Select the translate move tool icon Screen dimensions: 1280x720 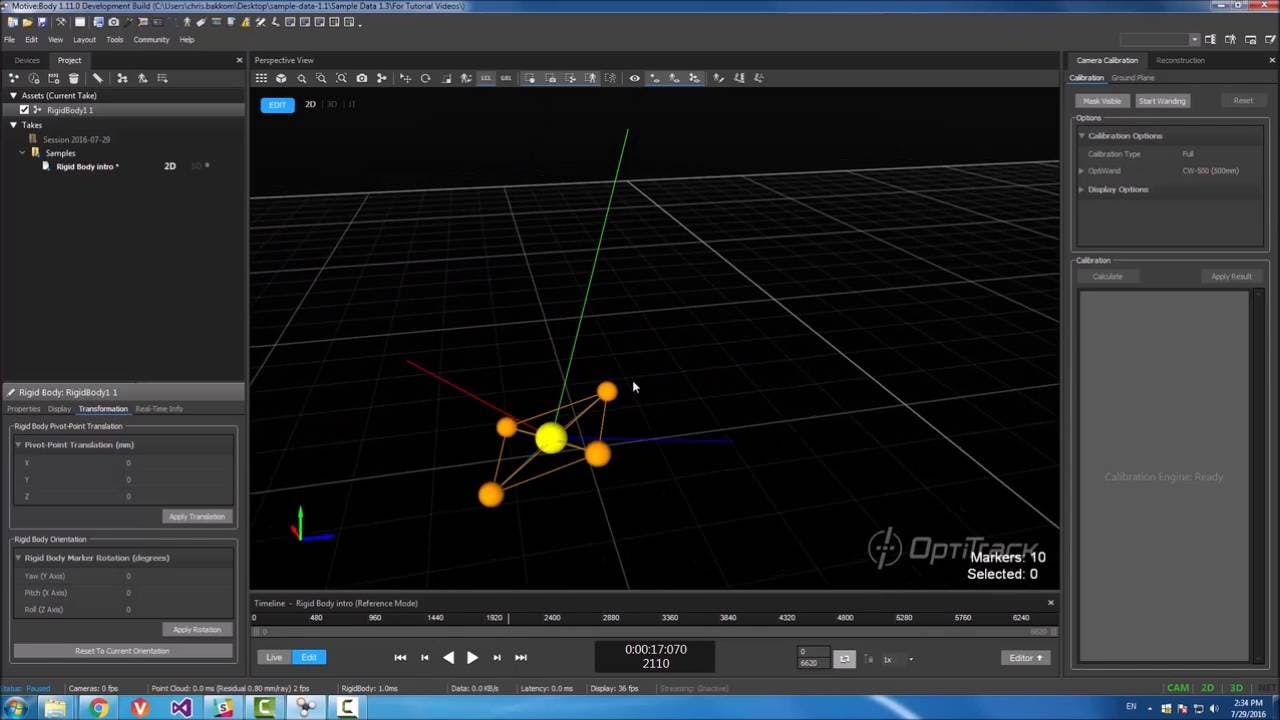(405, 78)
